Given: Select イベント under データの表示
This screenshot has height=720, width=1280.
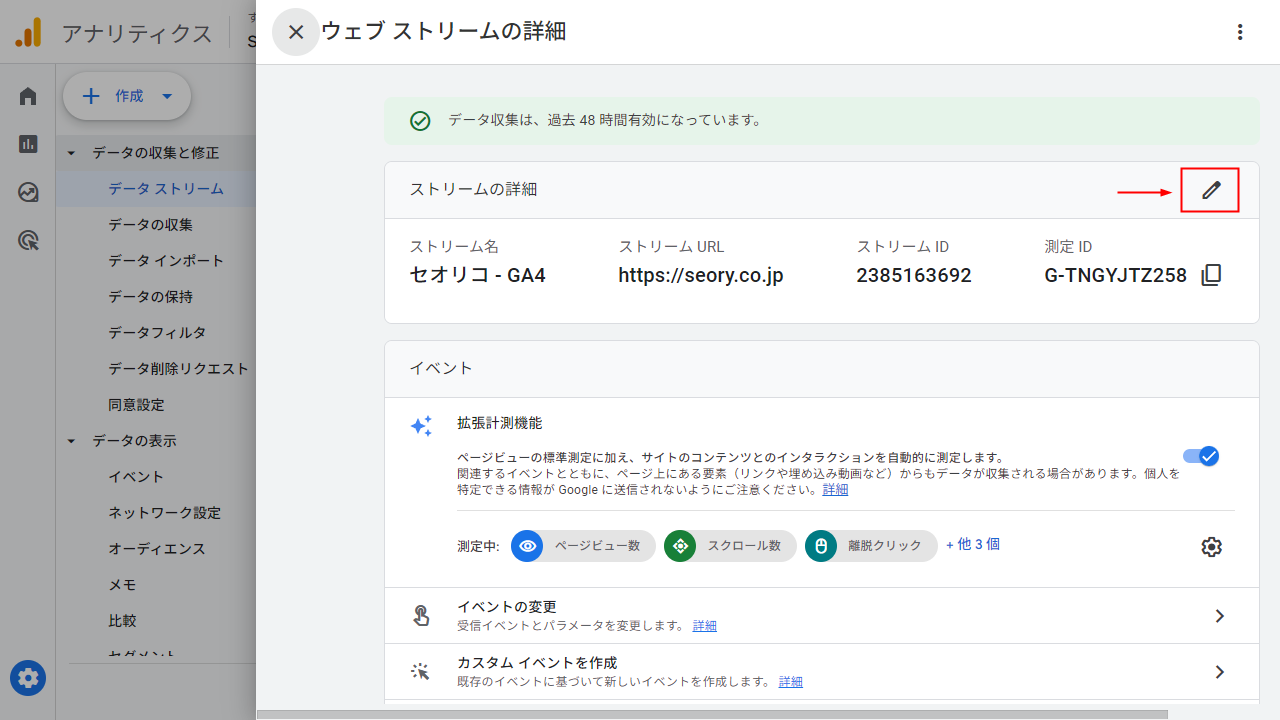Looking at the screenshot, I should (x=136, y=476).
